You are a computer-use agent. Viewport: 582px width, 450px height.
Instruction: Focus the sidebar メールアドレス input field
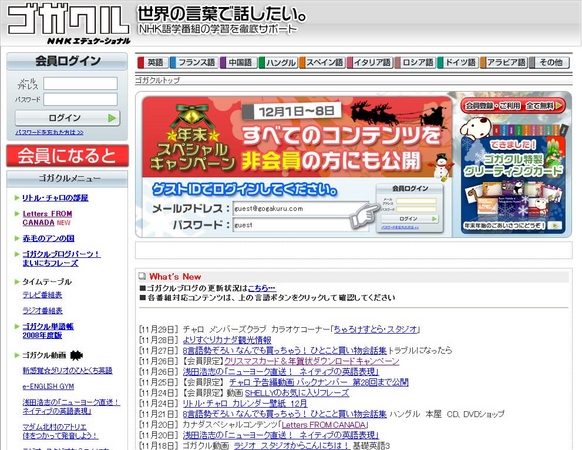(81, 84)
